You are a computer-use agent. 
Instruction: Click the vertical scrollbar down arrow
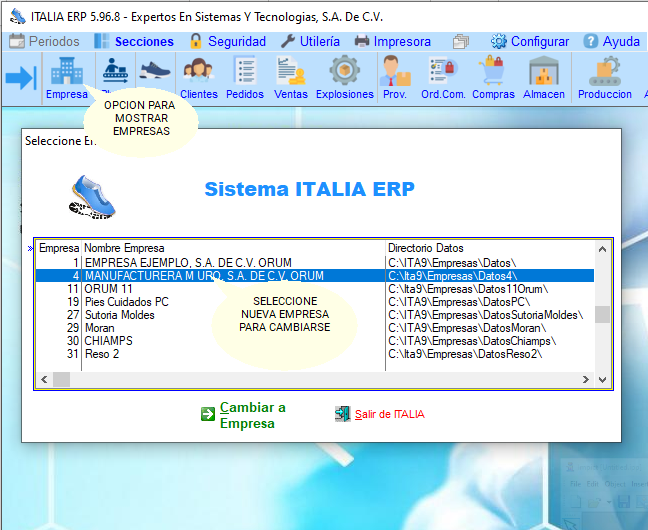click(603, 380)
